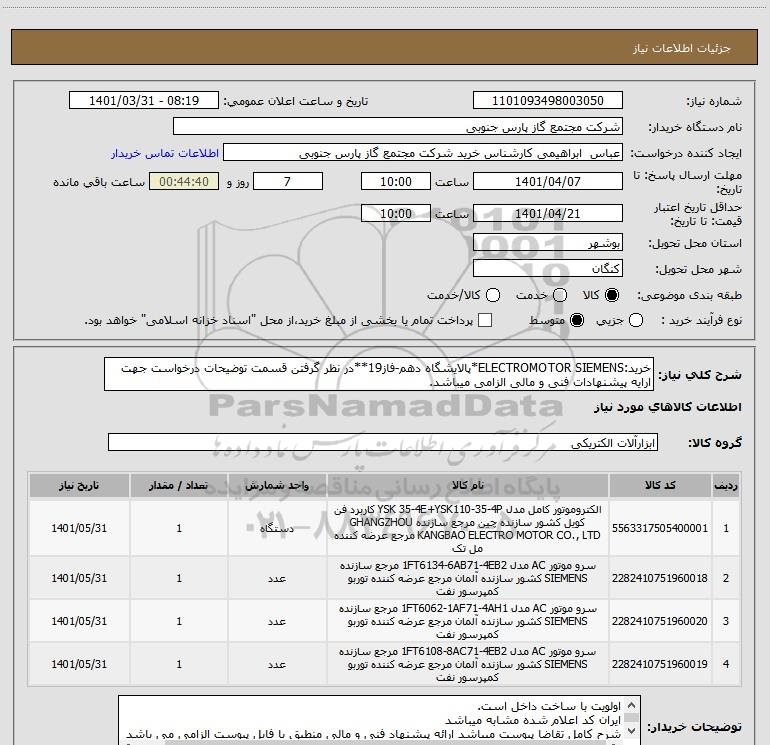Select the کالا/خدمت radio button
Screen dimensions: 770x745
tap(493, 295)
